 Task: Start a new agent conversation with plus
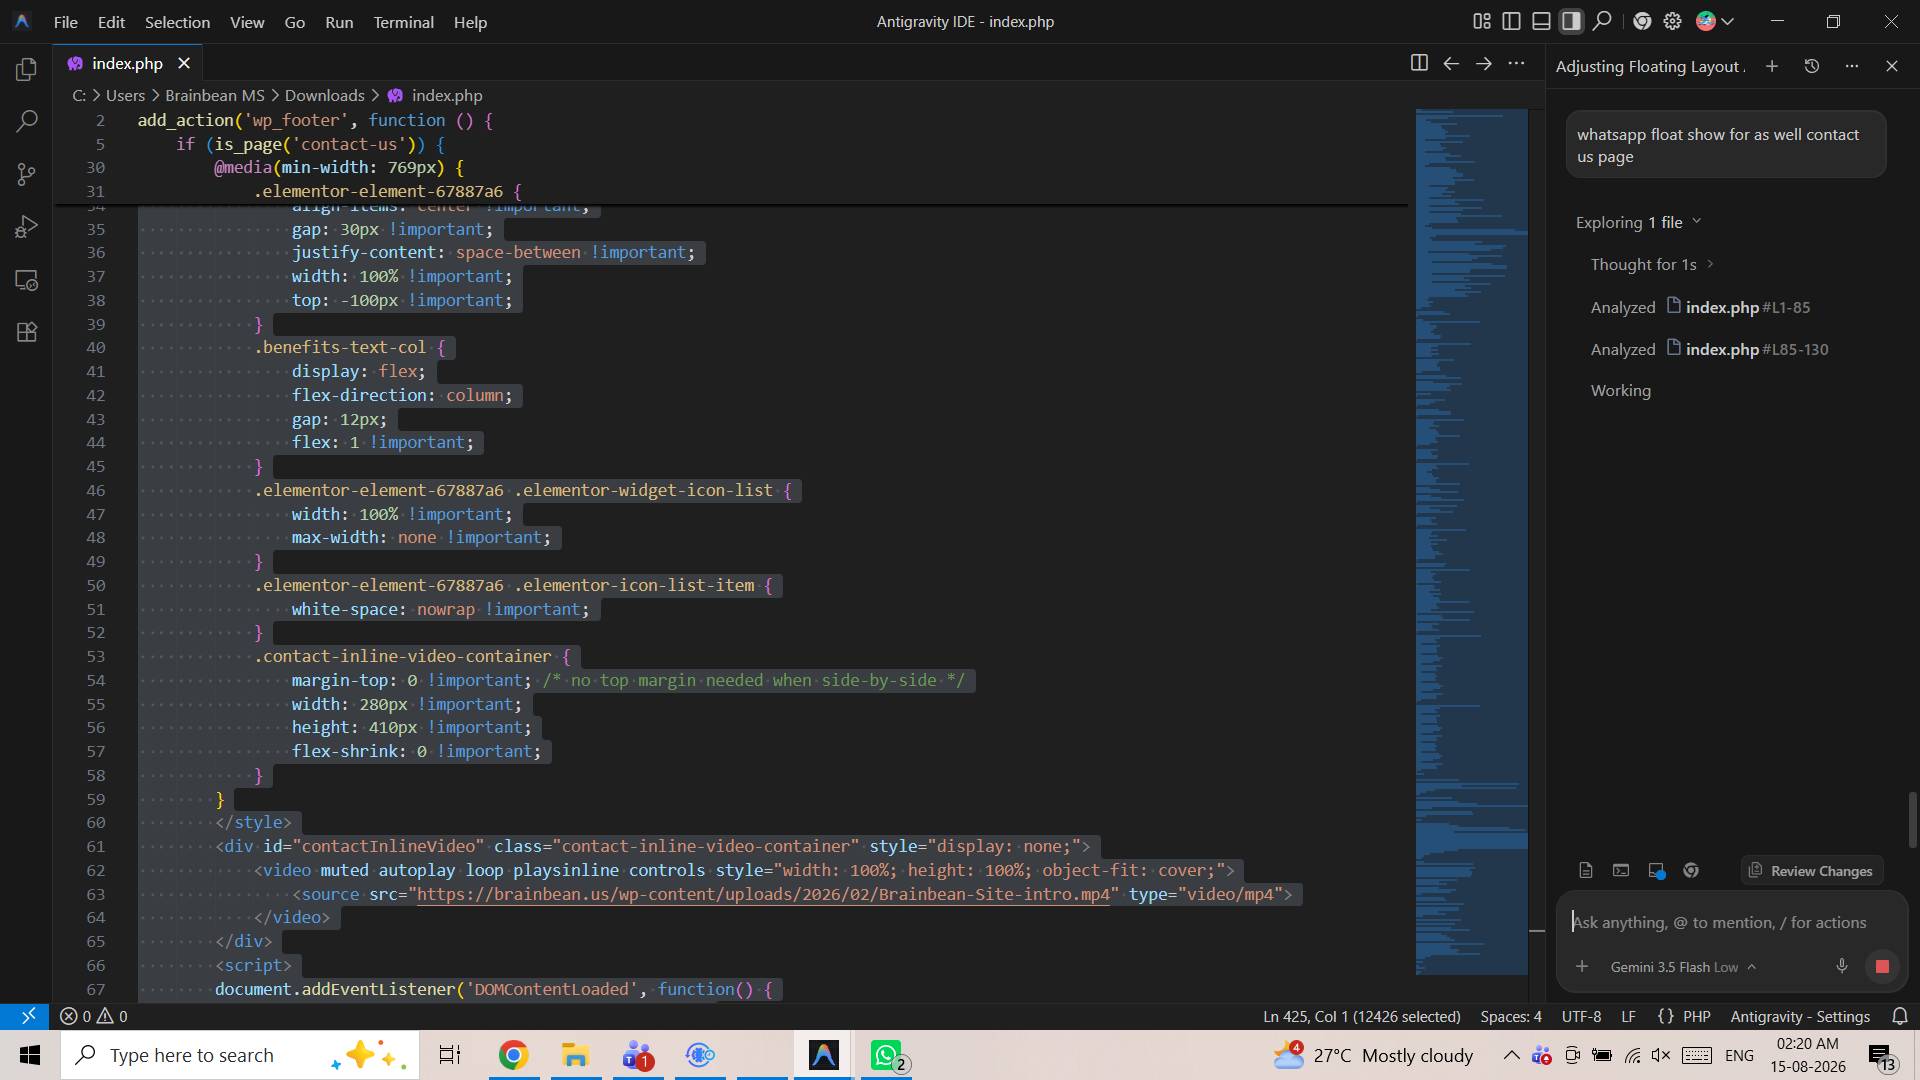tap(1771, 66)
